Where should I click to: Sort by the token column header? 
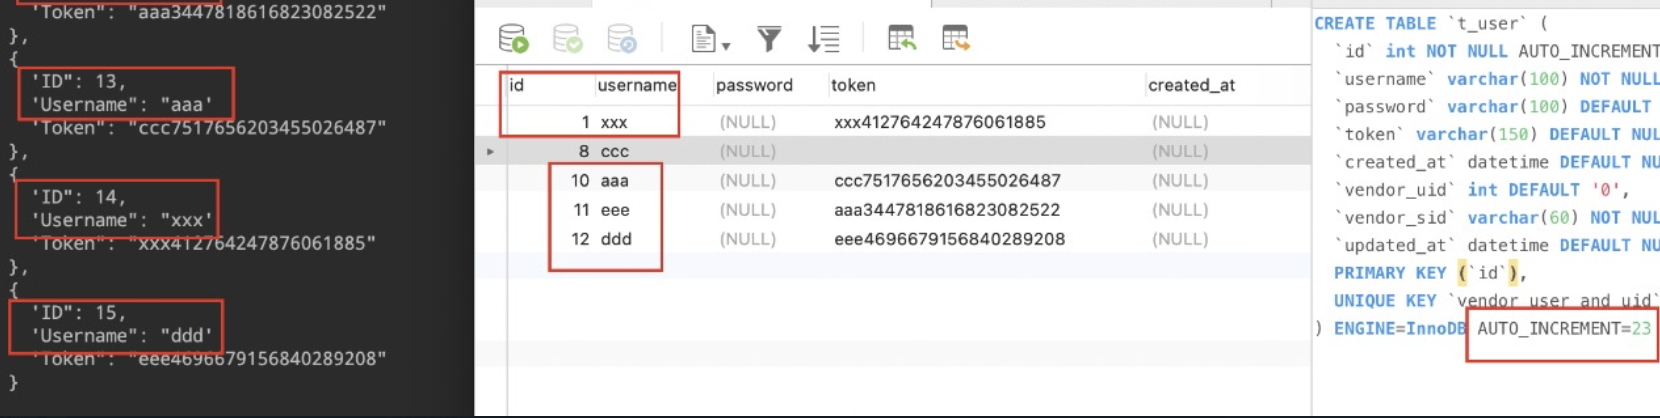click(x=853, y=85)
